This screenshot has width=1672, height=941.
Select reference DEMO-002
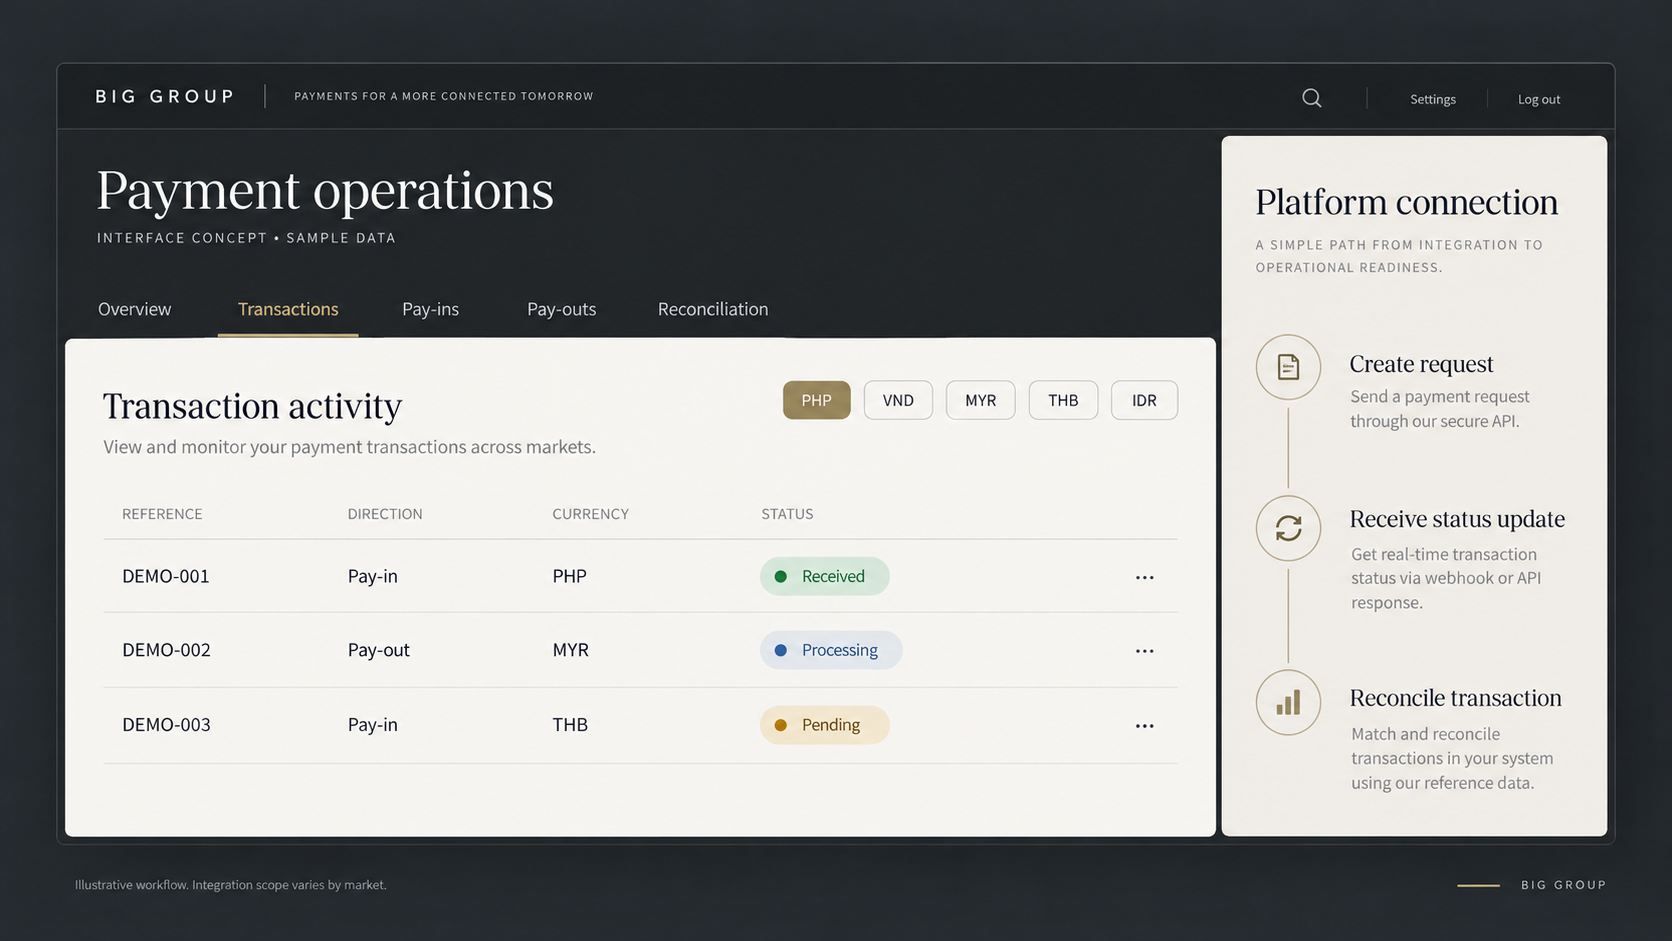[x=166, y=650]
